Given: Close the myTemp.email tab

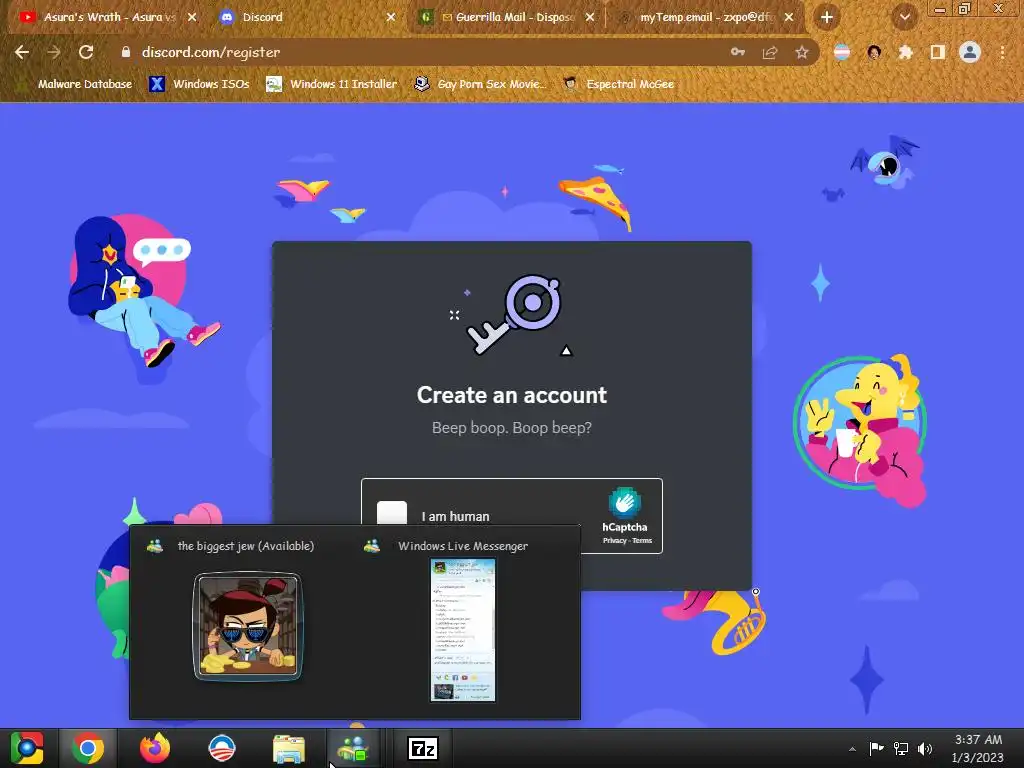Looking at the screenshot, I should click(789, 17).
